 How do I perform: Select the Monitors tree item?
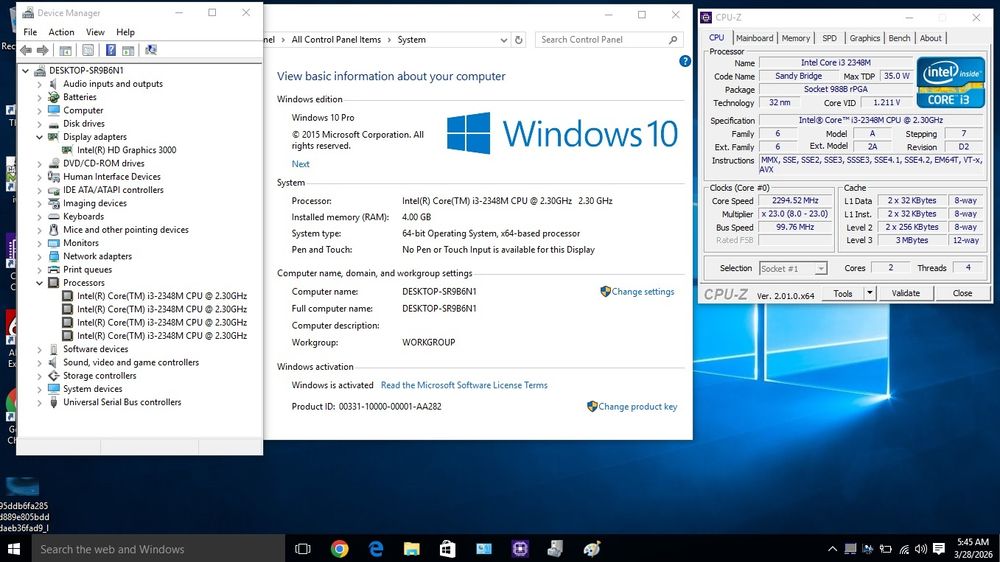coord(81,243)
